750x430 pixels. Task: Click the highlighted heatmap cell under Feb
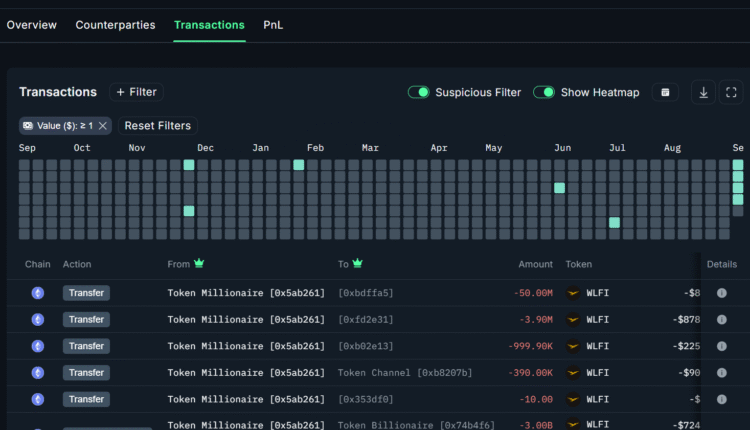[298, 165]
